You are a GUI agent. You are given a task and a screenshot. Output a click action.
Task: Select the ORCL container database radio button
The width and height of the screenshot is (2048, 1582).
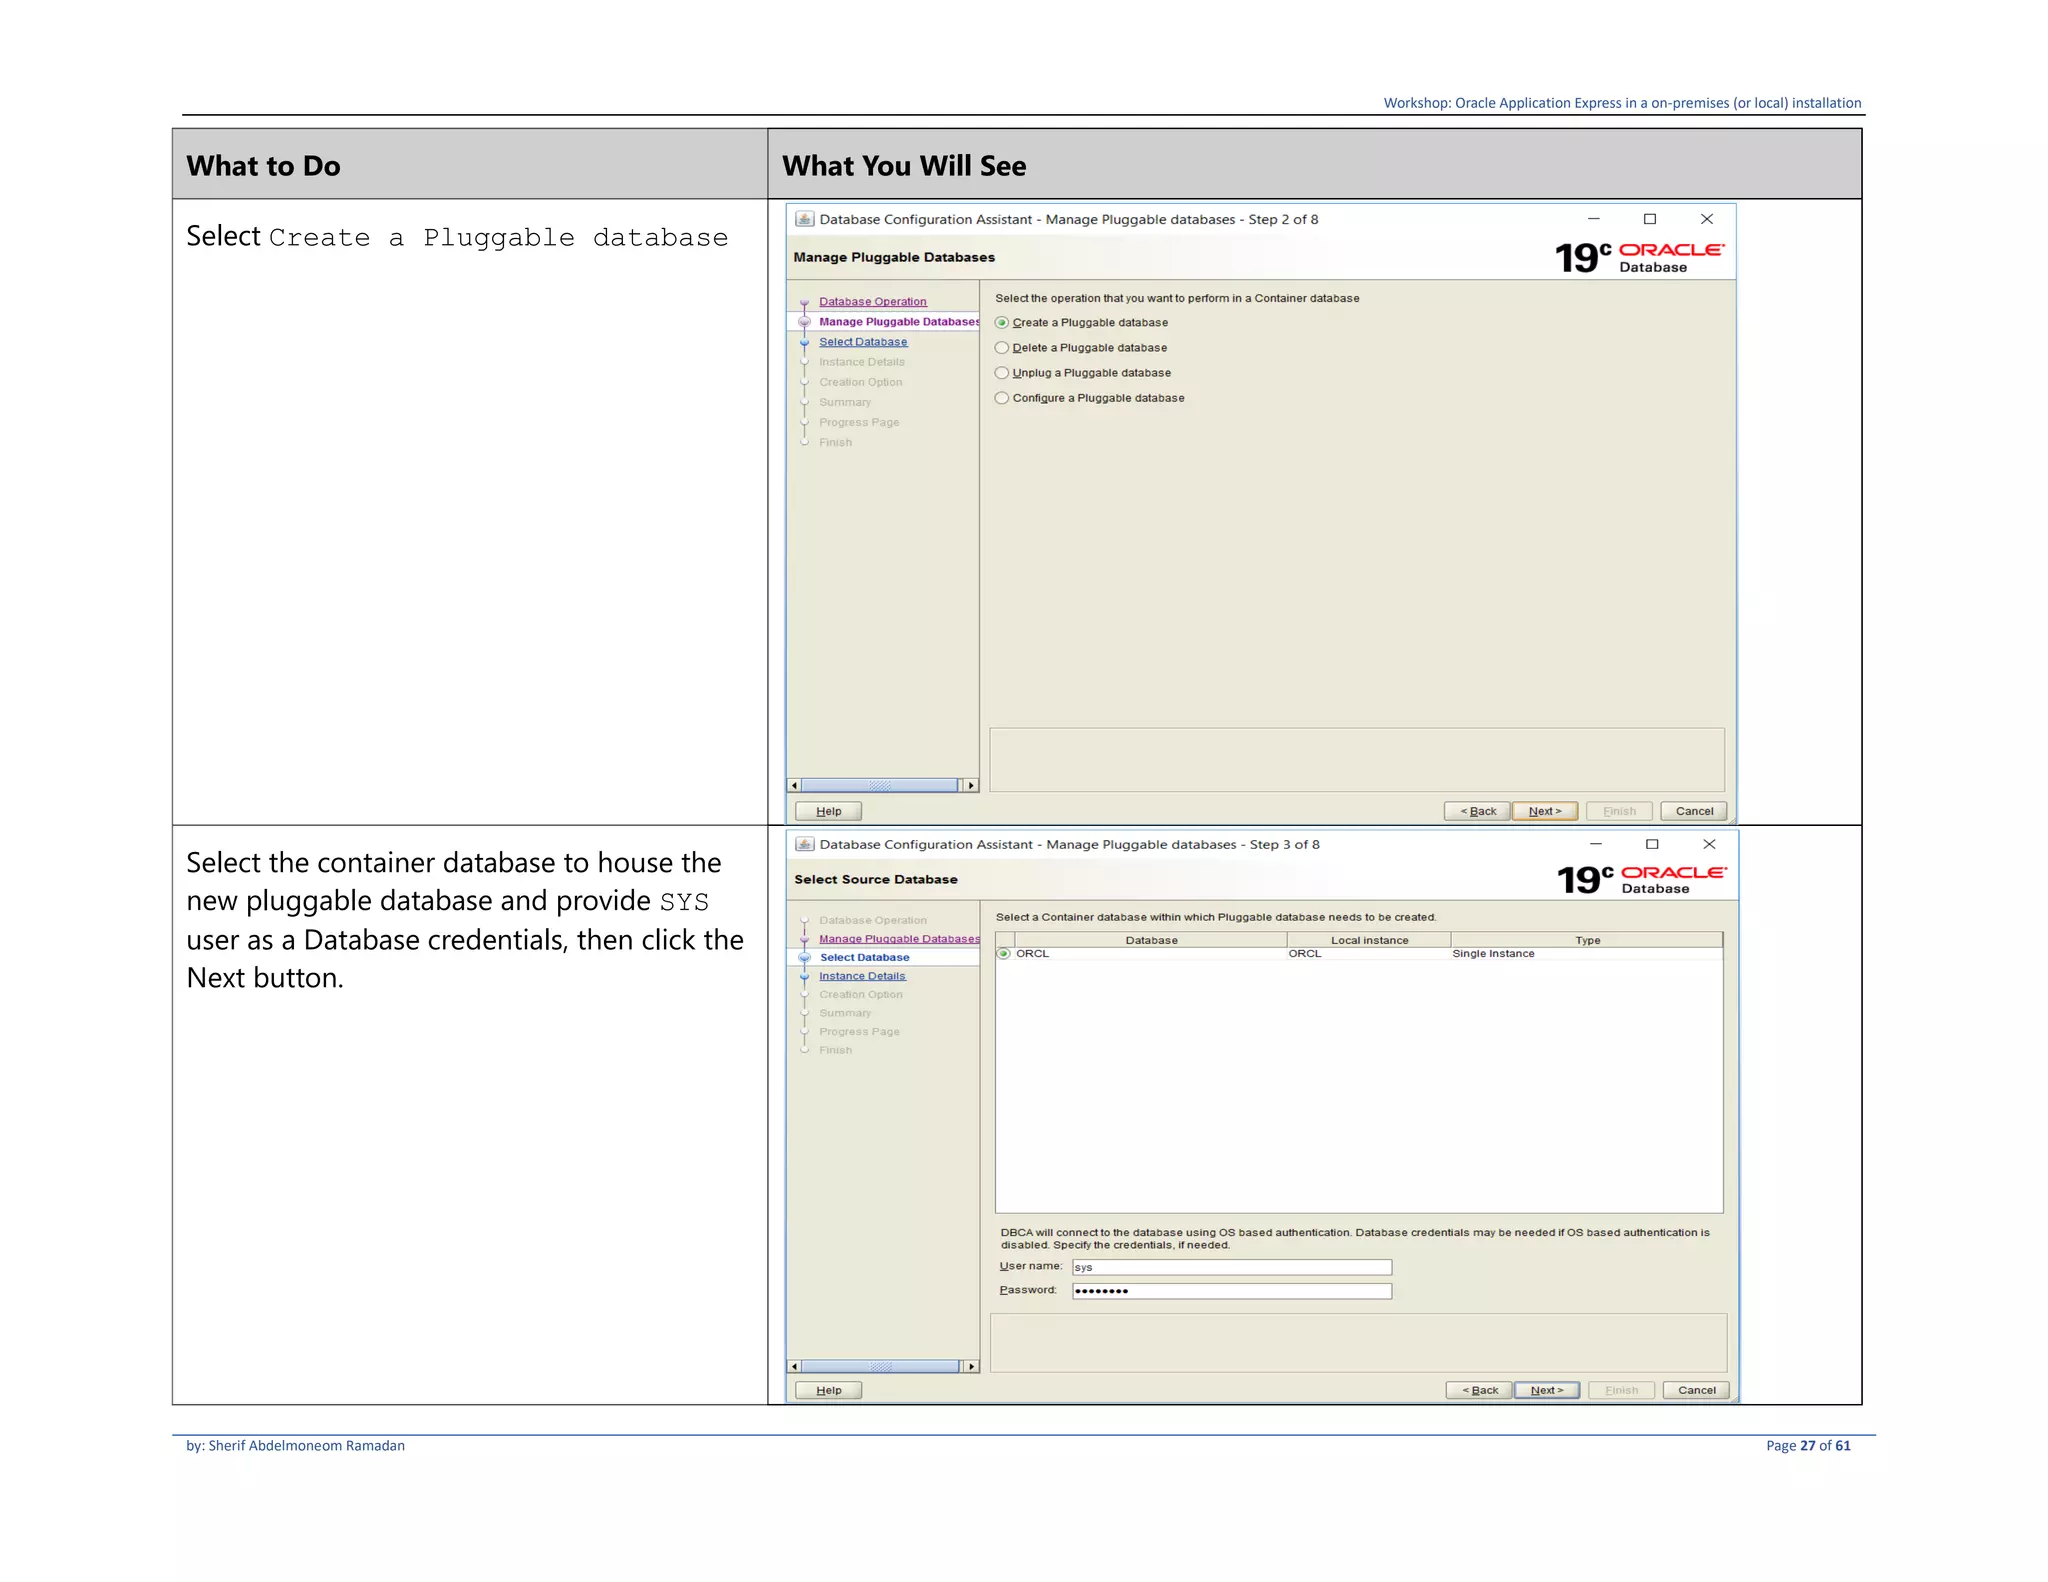1004,954
